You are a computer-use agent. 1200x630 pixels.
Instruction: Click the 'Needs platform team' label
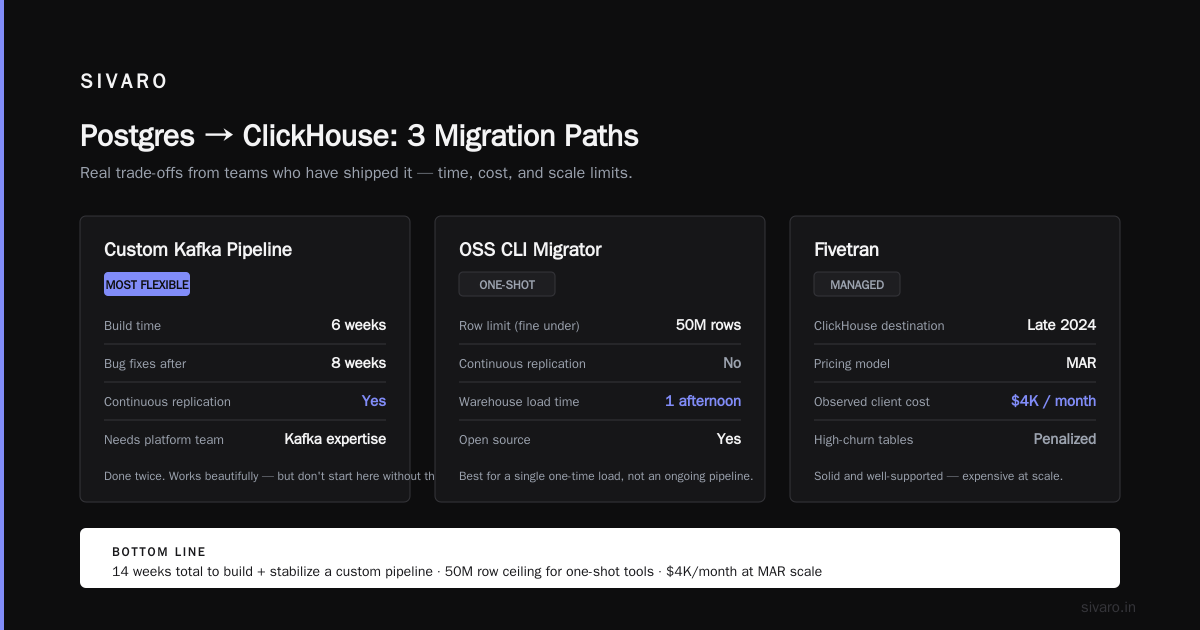coord(164,440)
